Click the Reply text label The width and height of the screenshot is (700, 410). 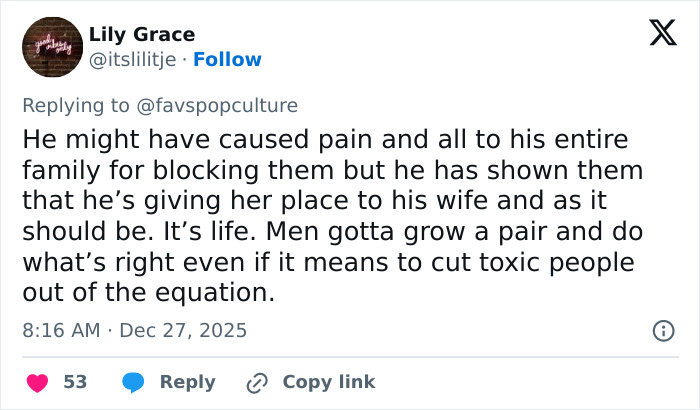point(187,382)
